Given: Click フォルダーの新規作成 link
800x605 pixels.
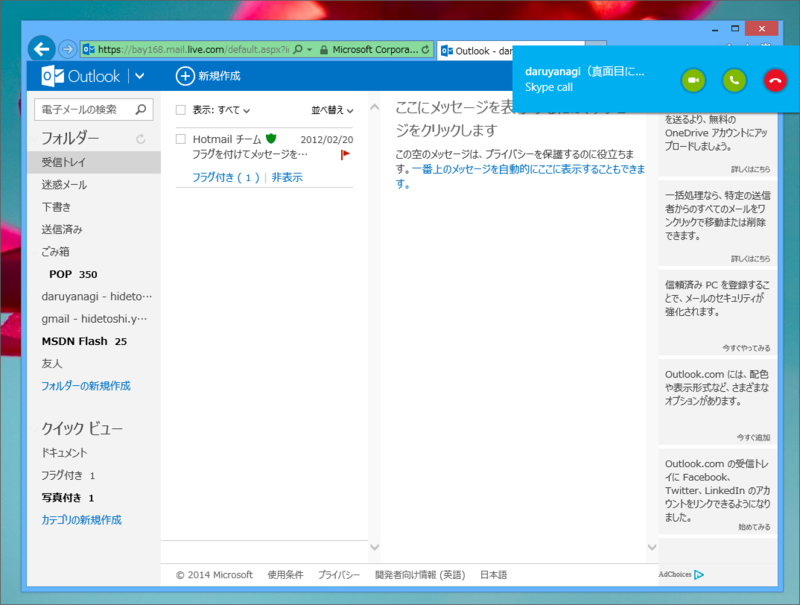Looking at the screenshot, I should 86,386.
